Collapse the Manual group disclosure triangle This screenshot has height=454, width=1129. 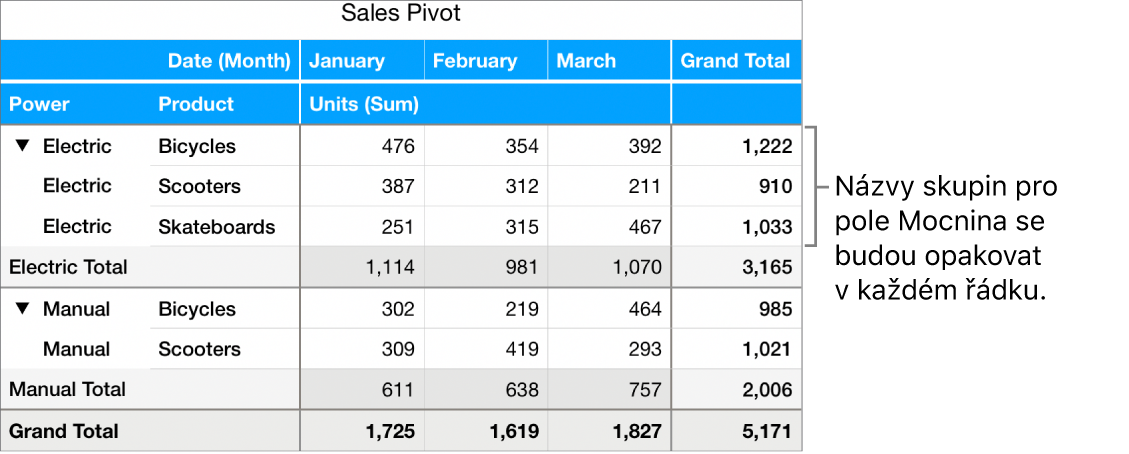coord(23,309)
